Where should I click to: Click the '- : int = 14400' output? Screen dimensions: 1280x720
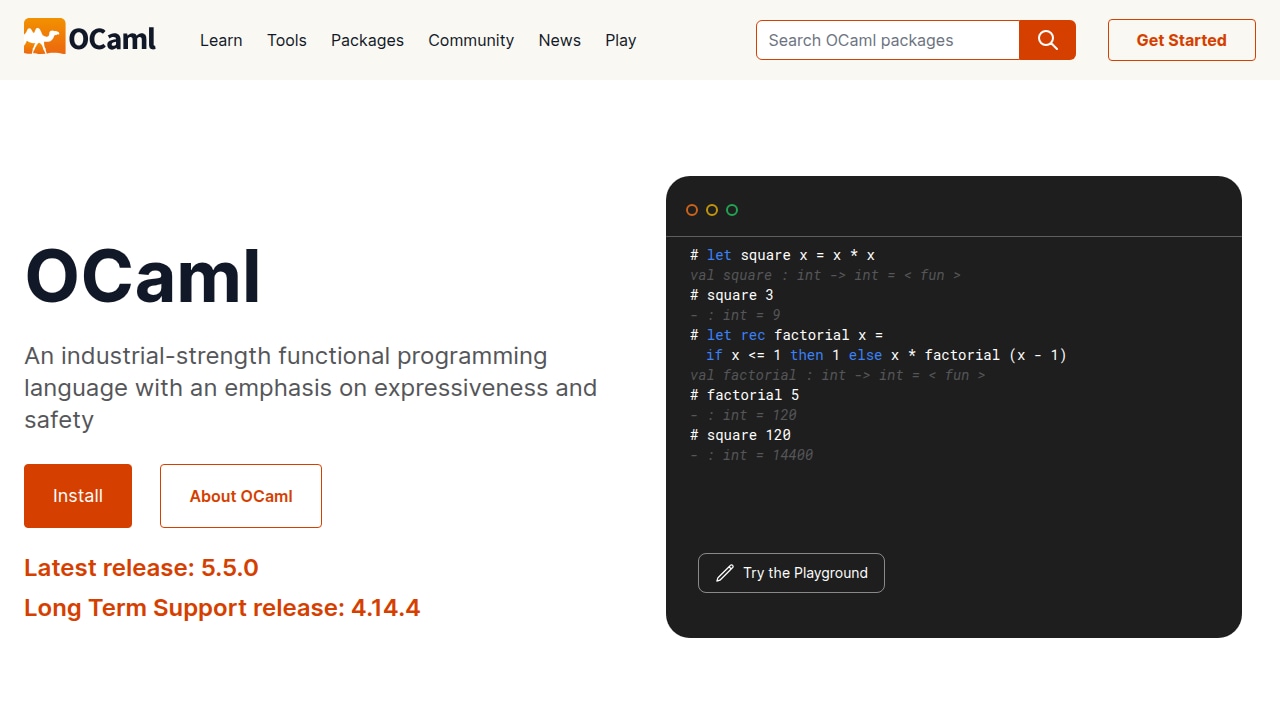pyautogui.click(x=751, y=455)
